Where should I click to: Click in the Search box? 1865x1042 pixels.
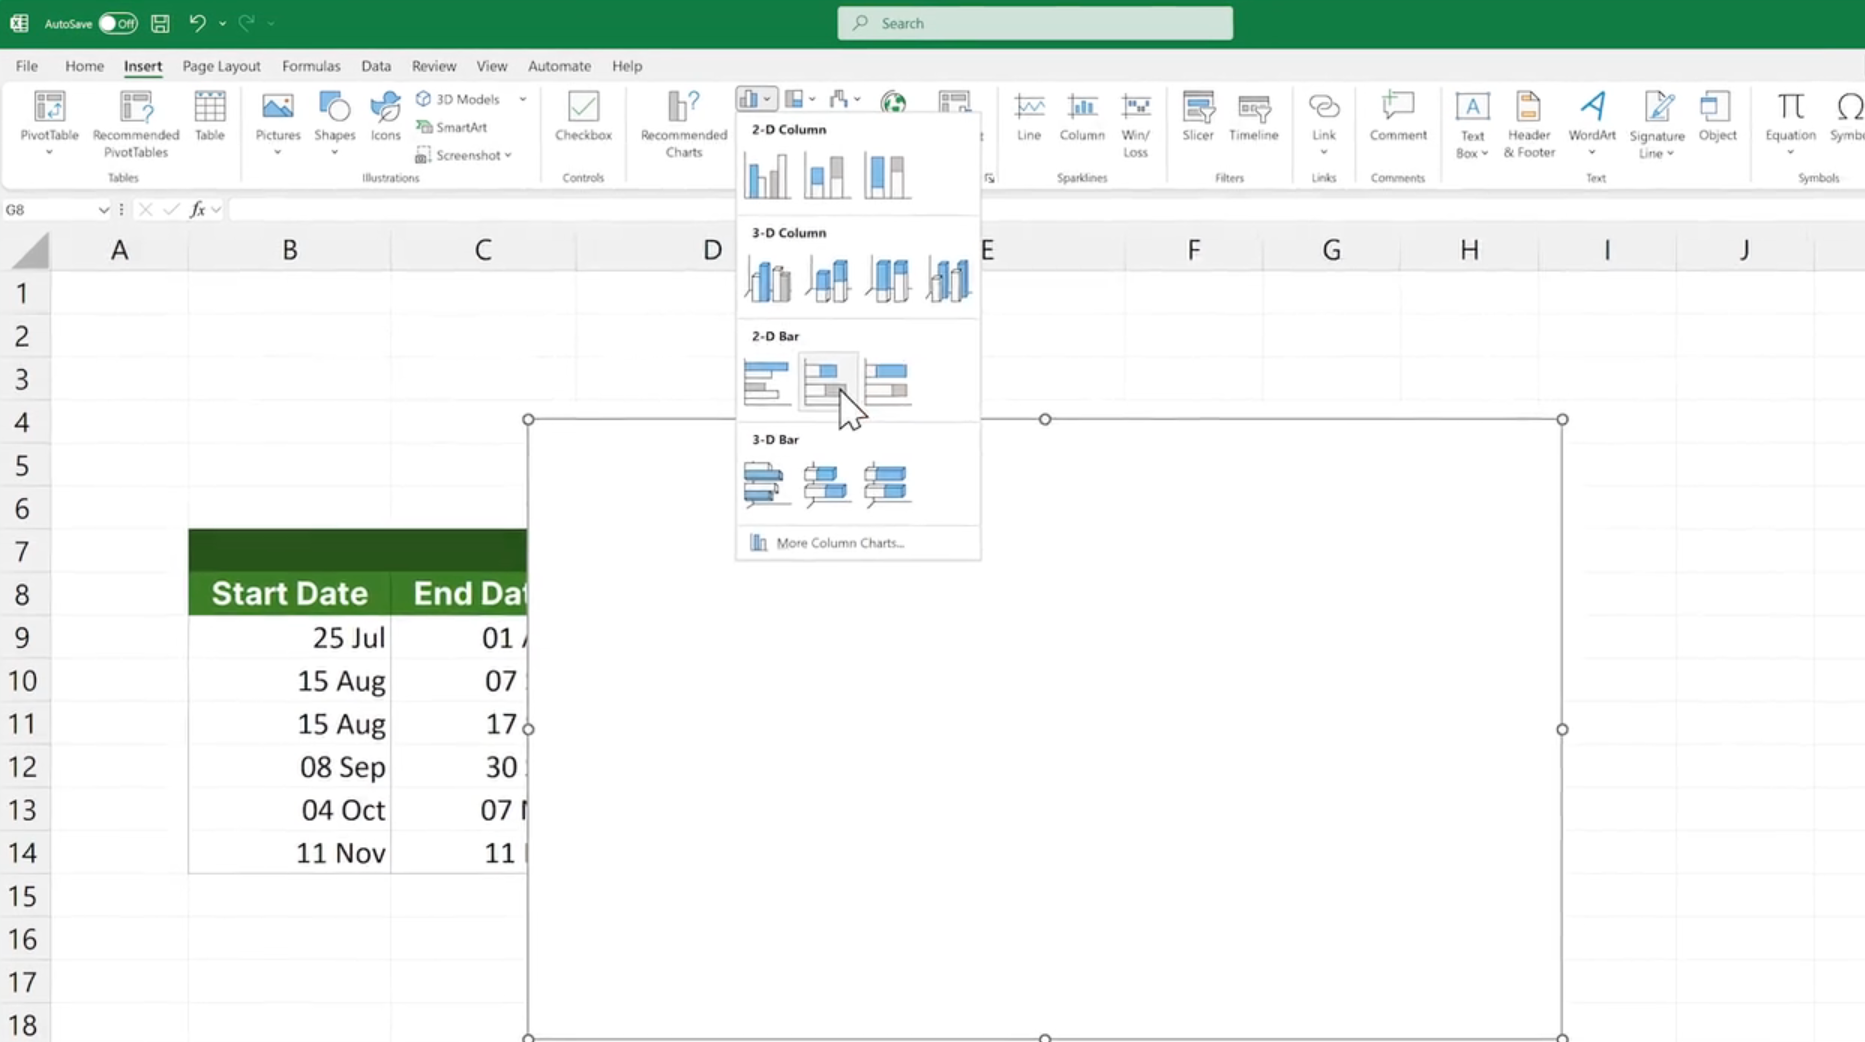point(1035,23)
